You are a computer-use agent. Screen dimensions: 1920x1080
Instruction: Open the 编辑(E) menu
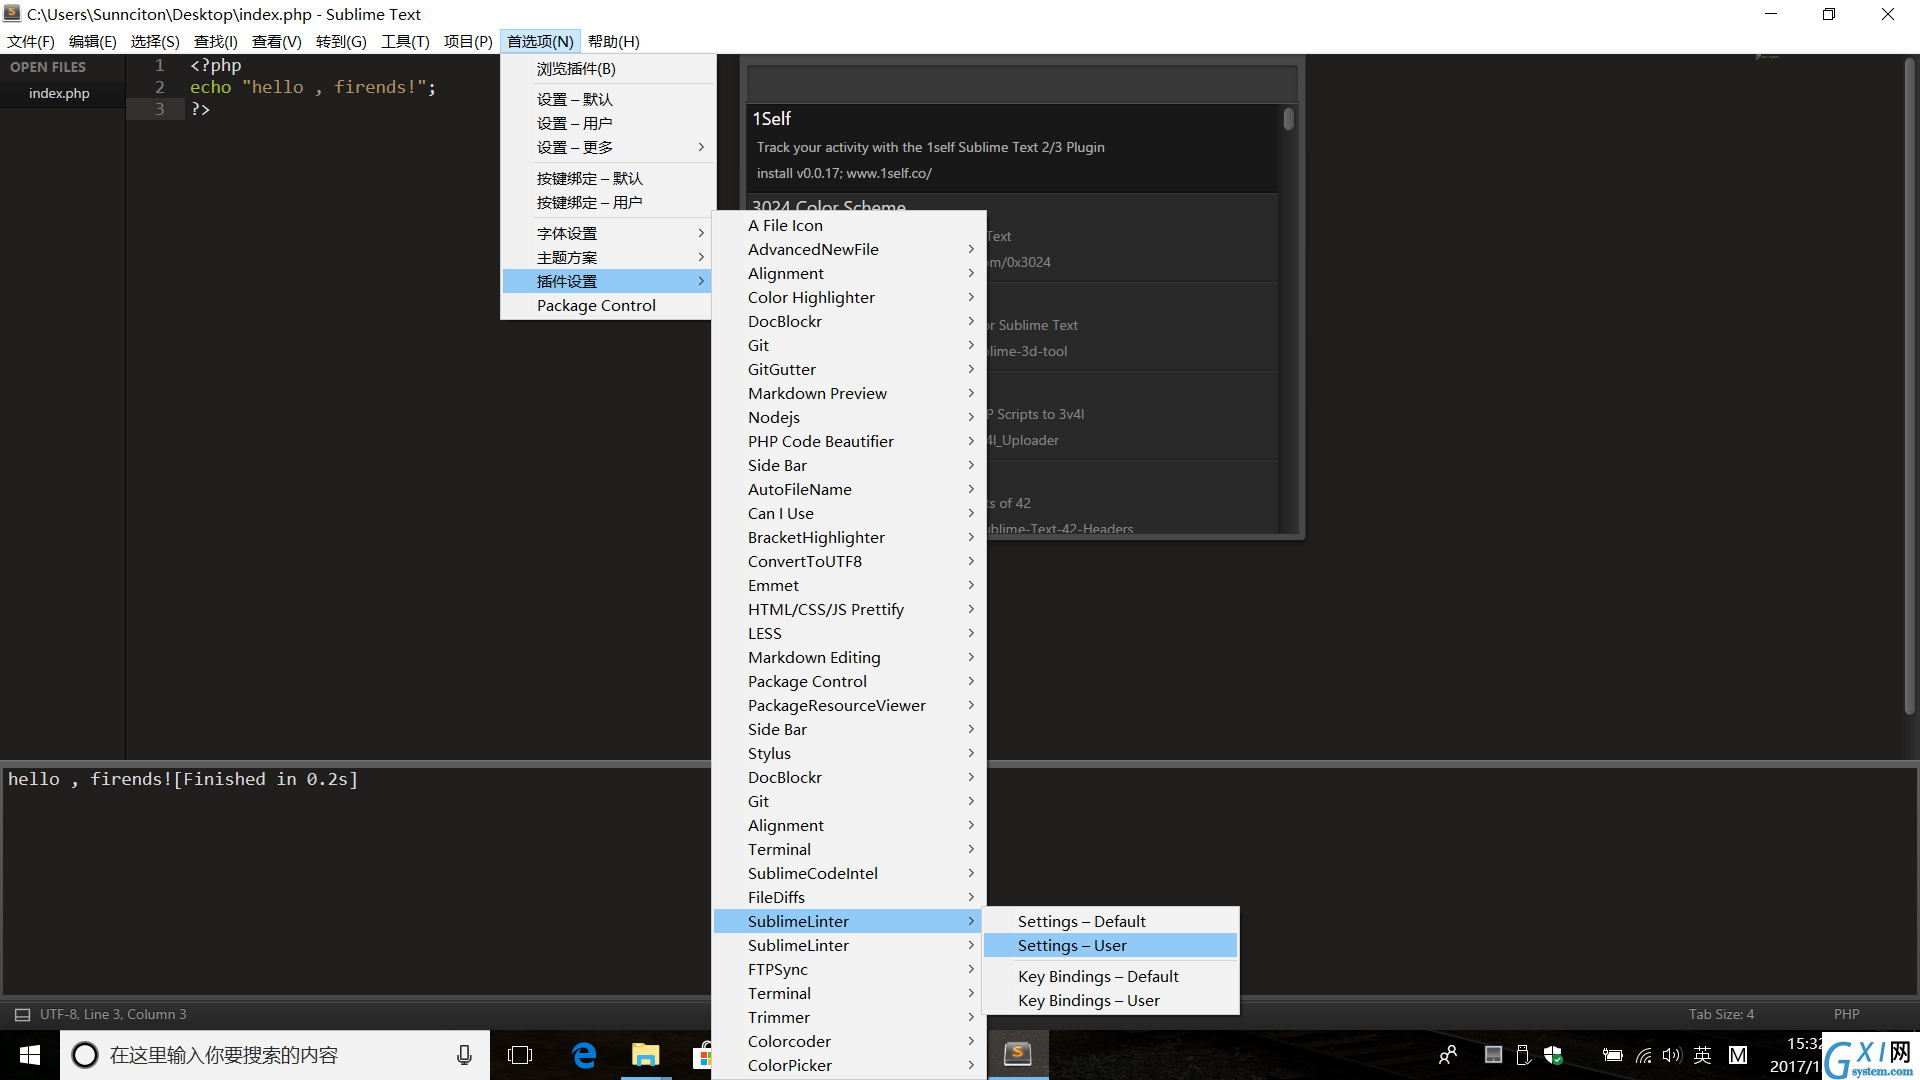pos(93,41)
